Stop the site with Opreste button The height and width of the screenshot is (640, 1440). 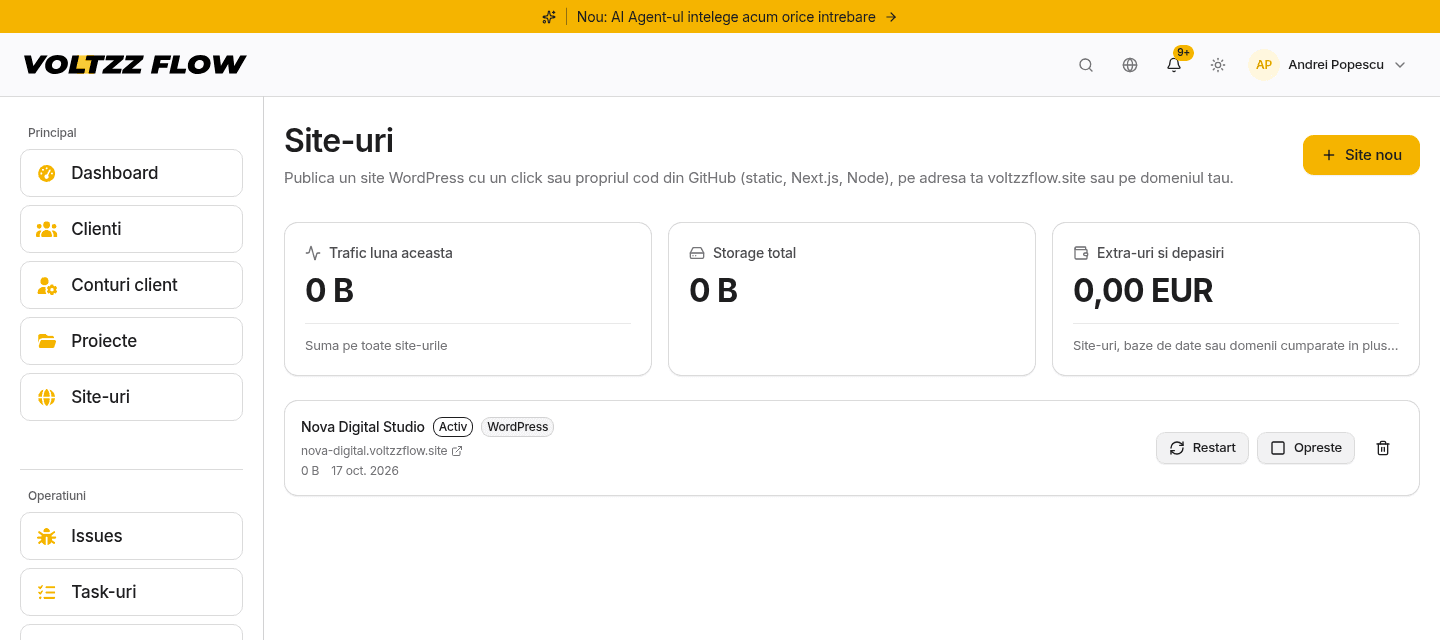point(1306,448)
